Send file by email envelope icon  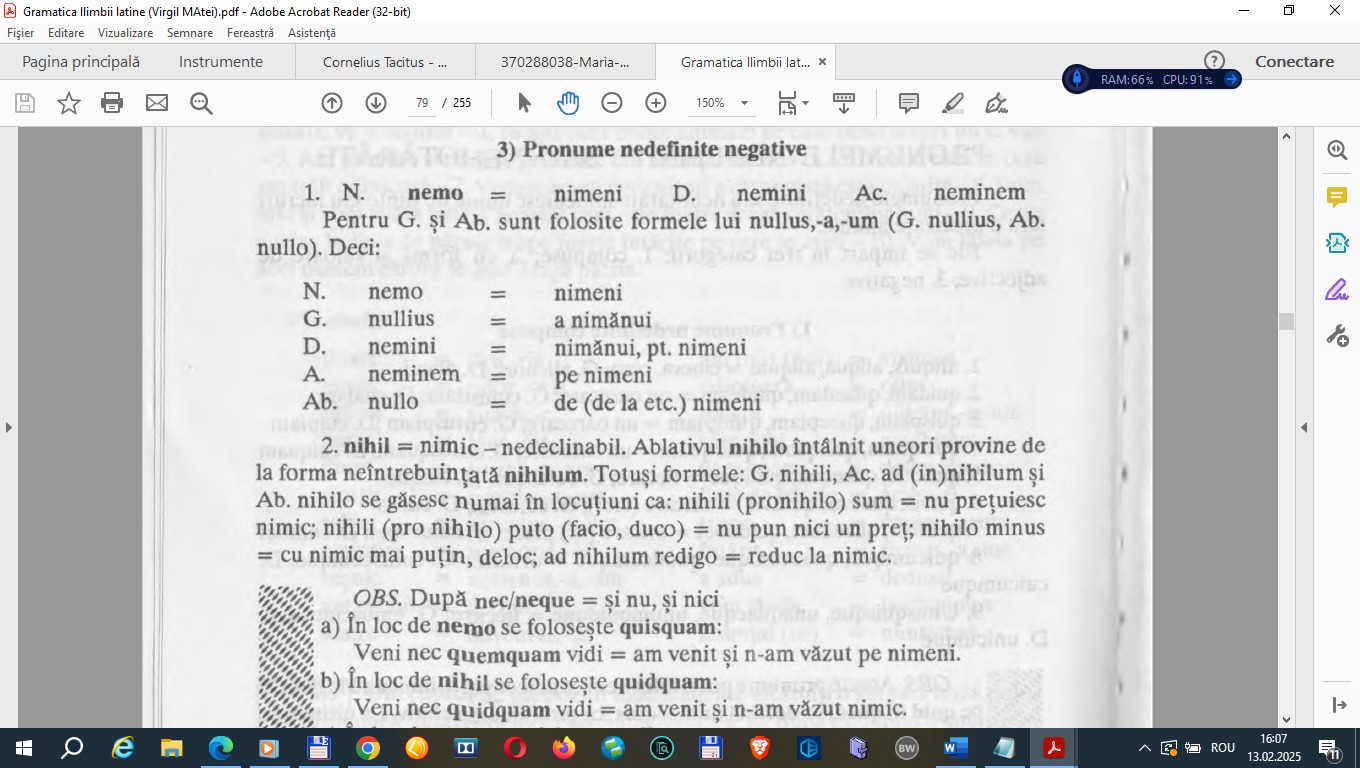(157, 103)
